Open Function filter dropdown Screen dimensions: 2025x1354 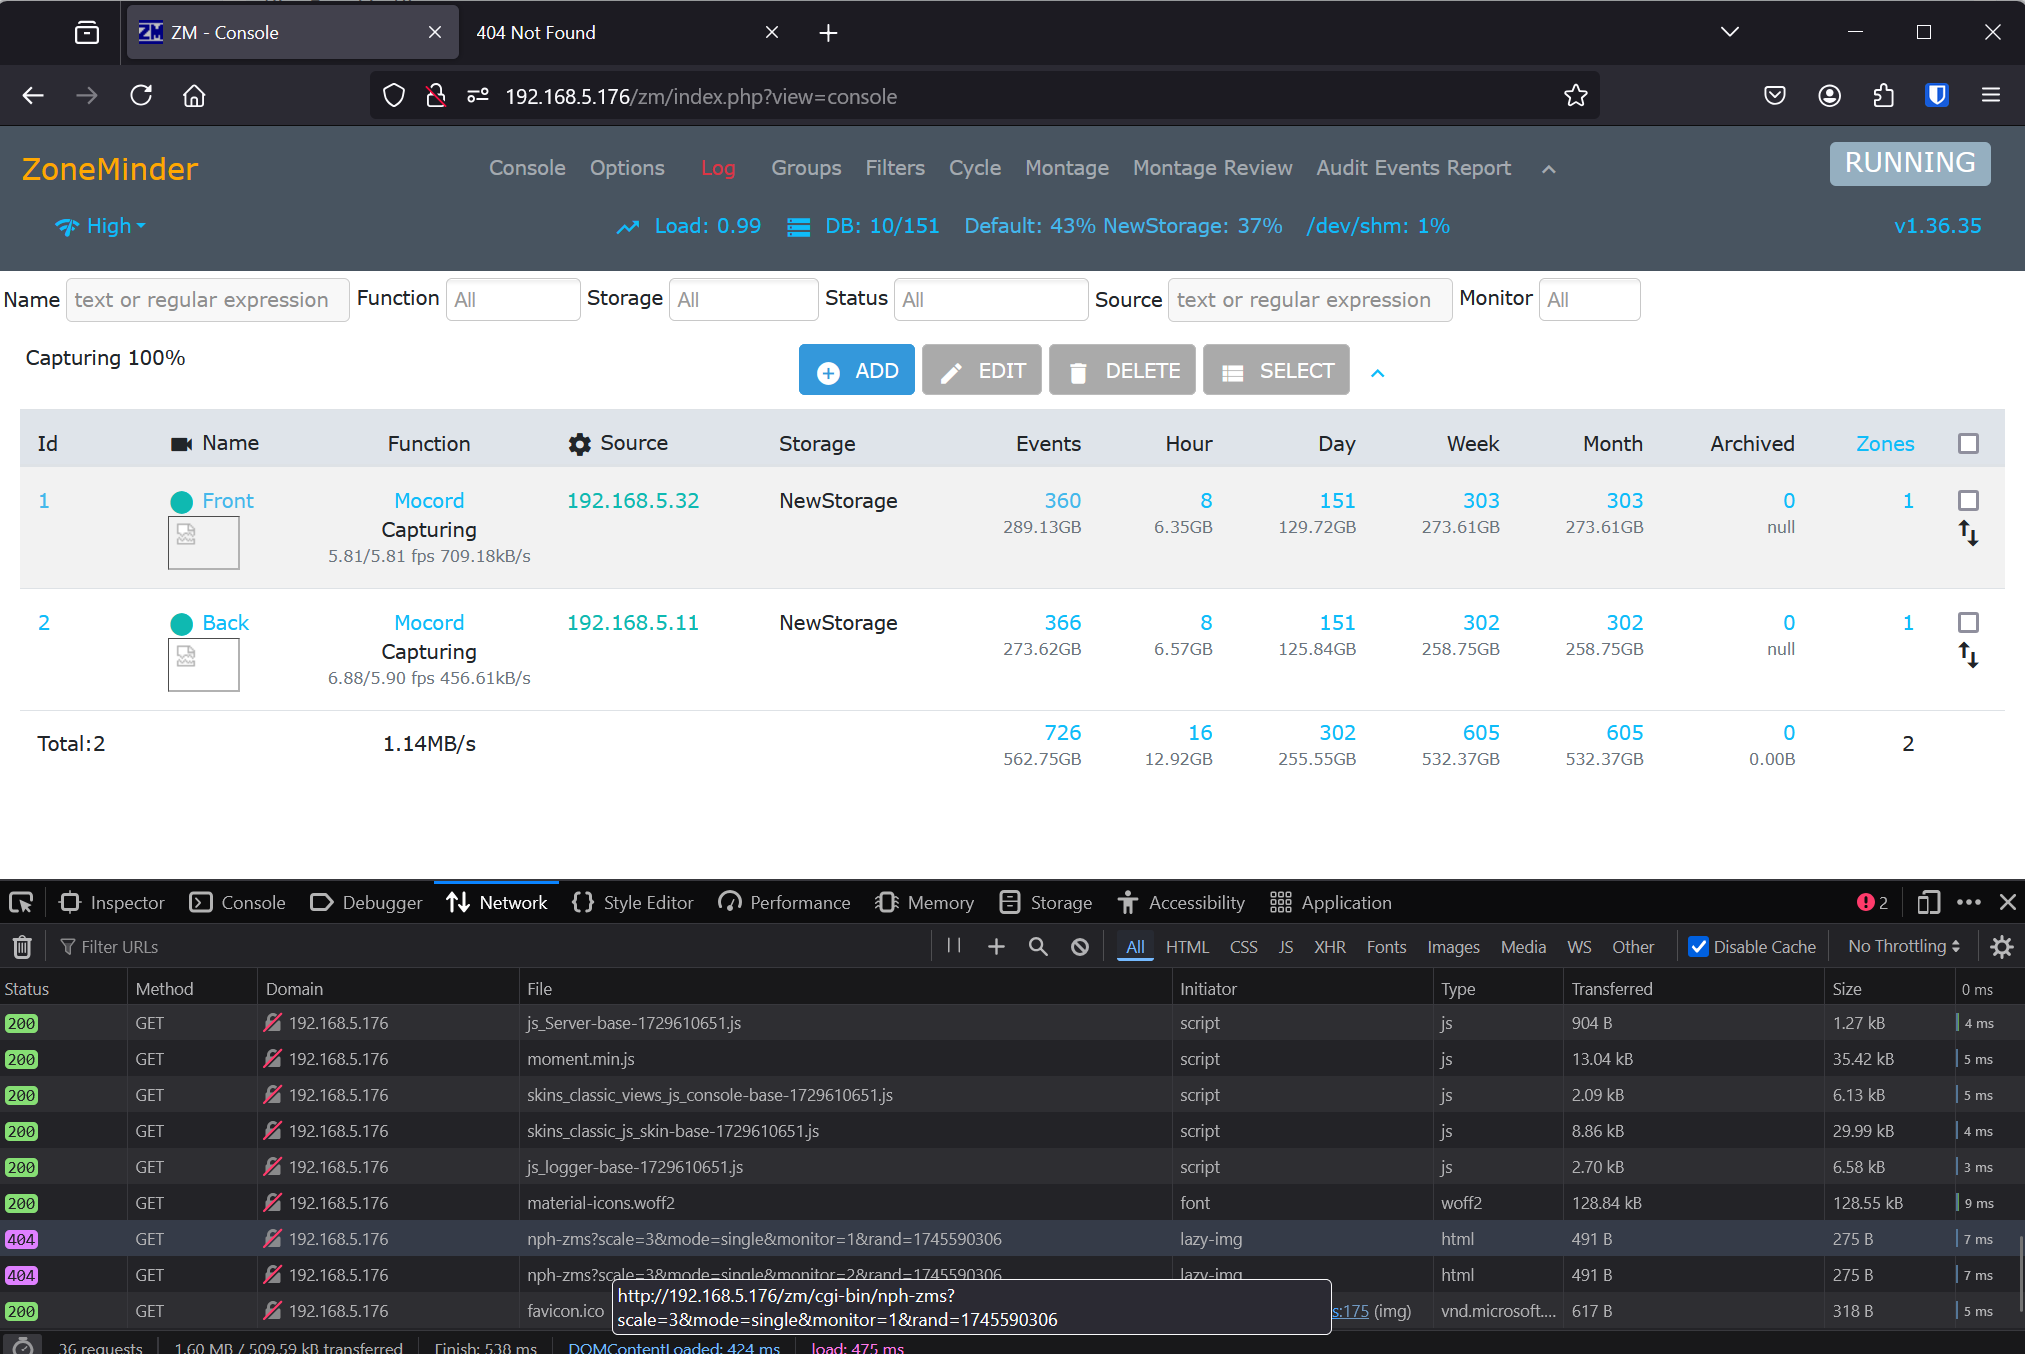click(513, 299)
